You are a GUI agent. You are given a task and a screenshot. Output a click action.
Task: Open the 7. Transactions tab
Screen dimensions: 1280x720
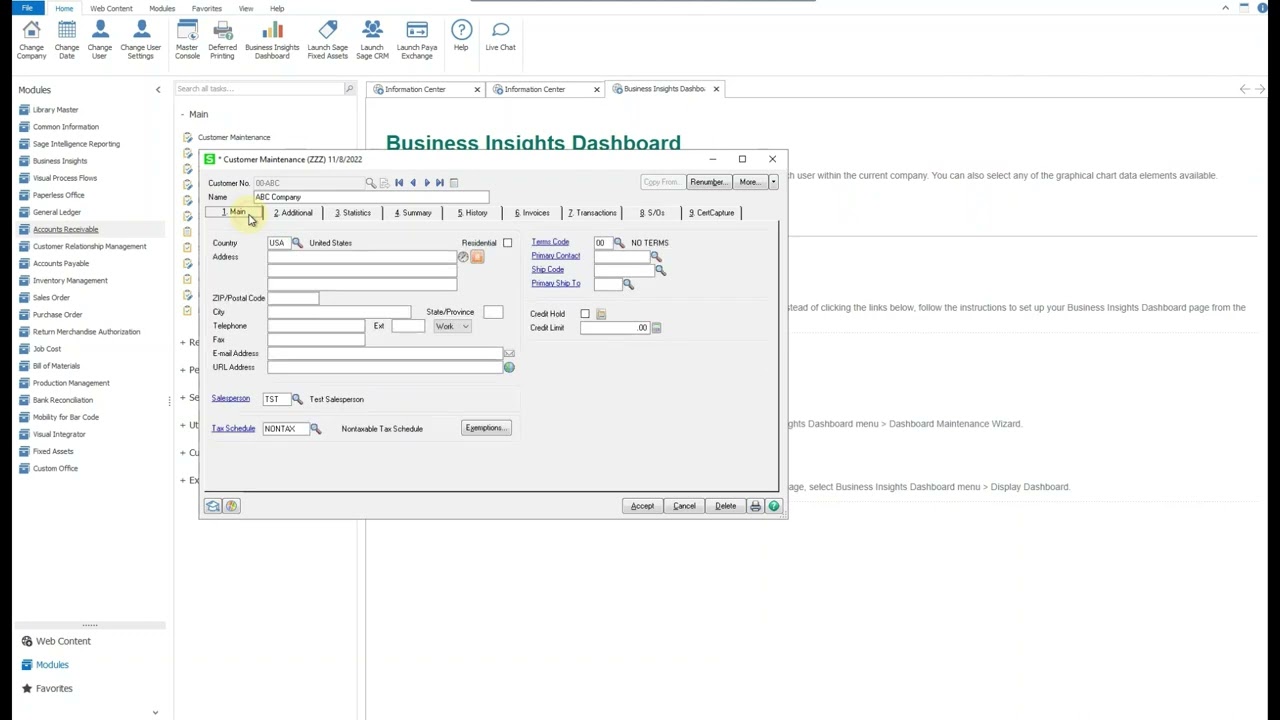pyautogui.click(x=592, y=213)
